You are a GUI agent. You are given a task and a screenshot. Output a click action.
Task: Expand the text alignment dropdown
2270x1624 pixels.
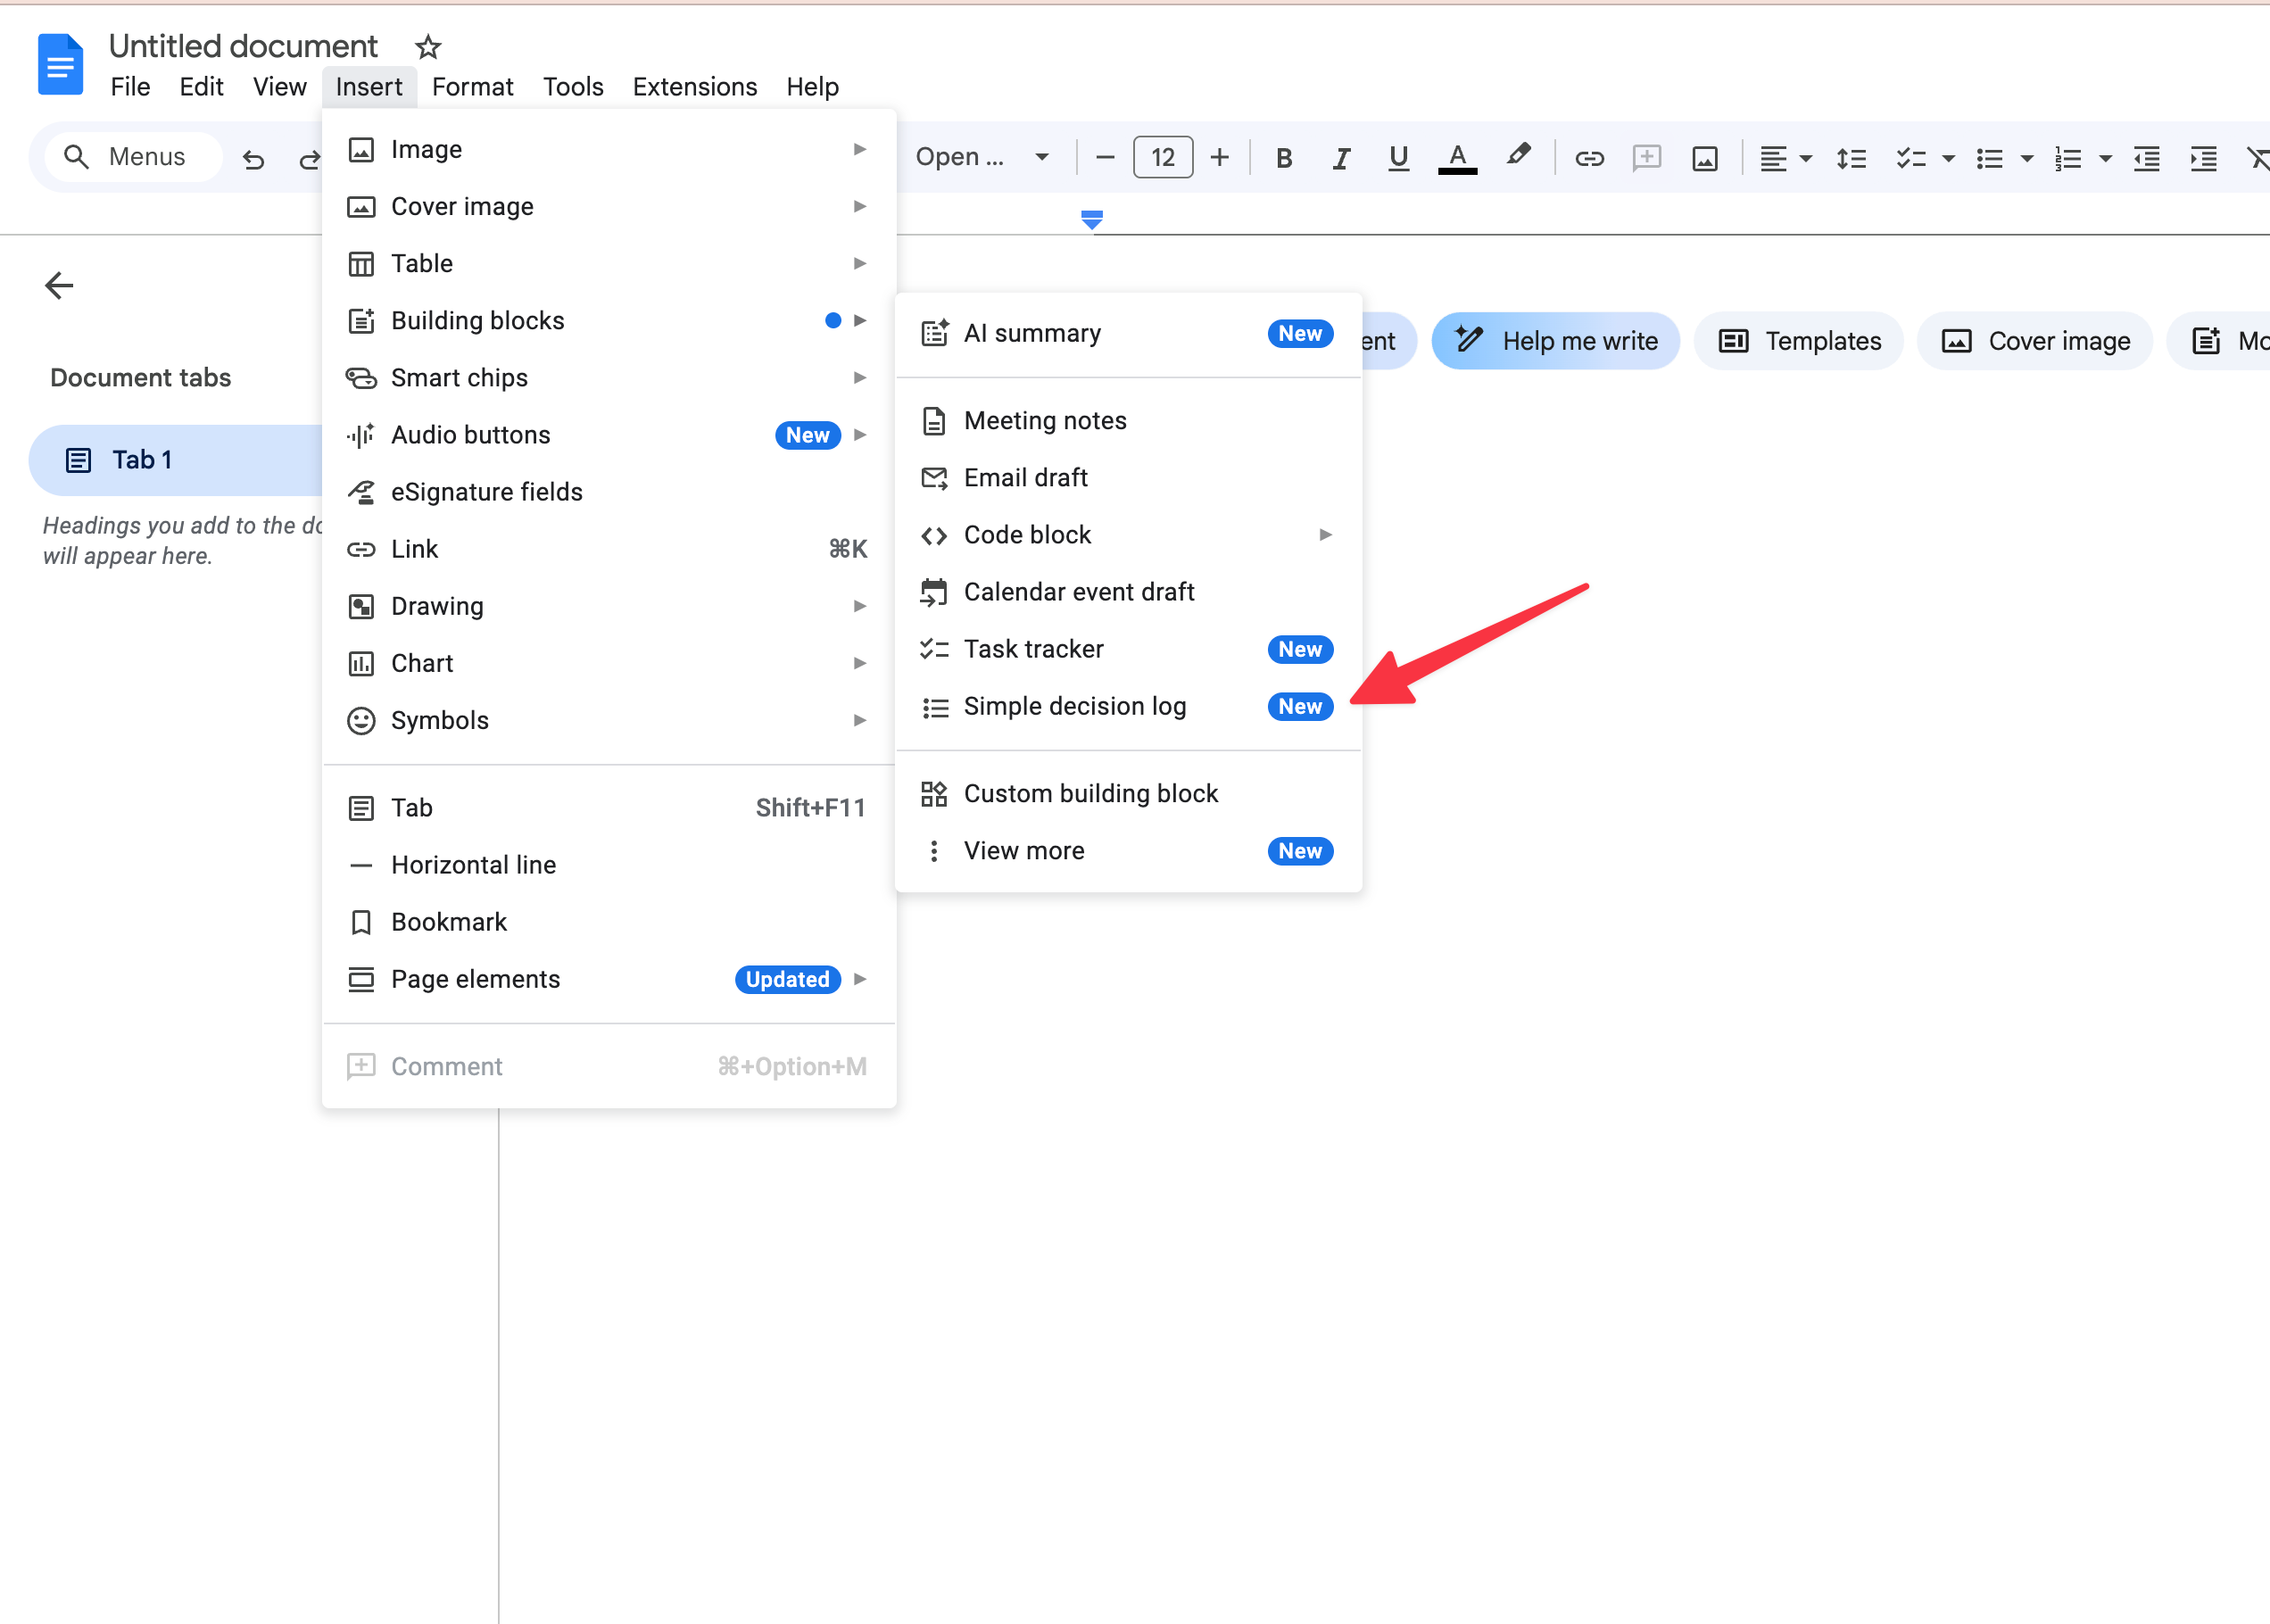tap(1806, 158)
